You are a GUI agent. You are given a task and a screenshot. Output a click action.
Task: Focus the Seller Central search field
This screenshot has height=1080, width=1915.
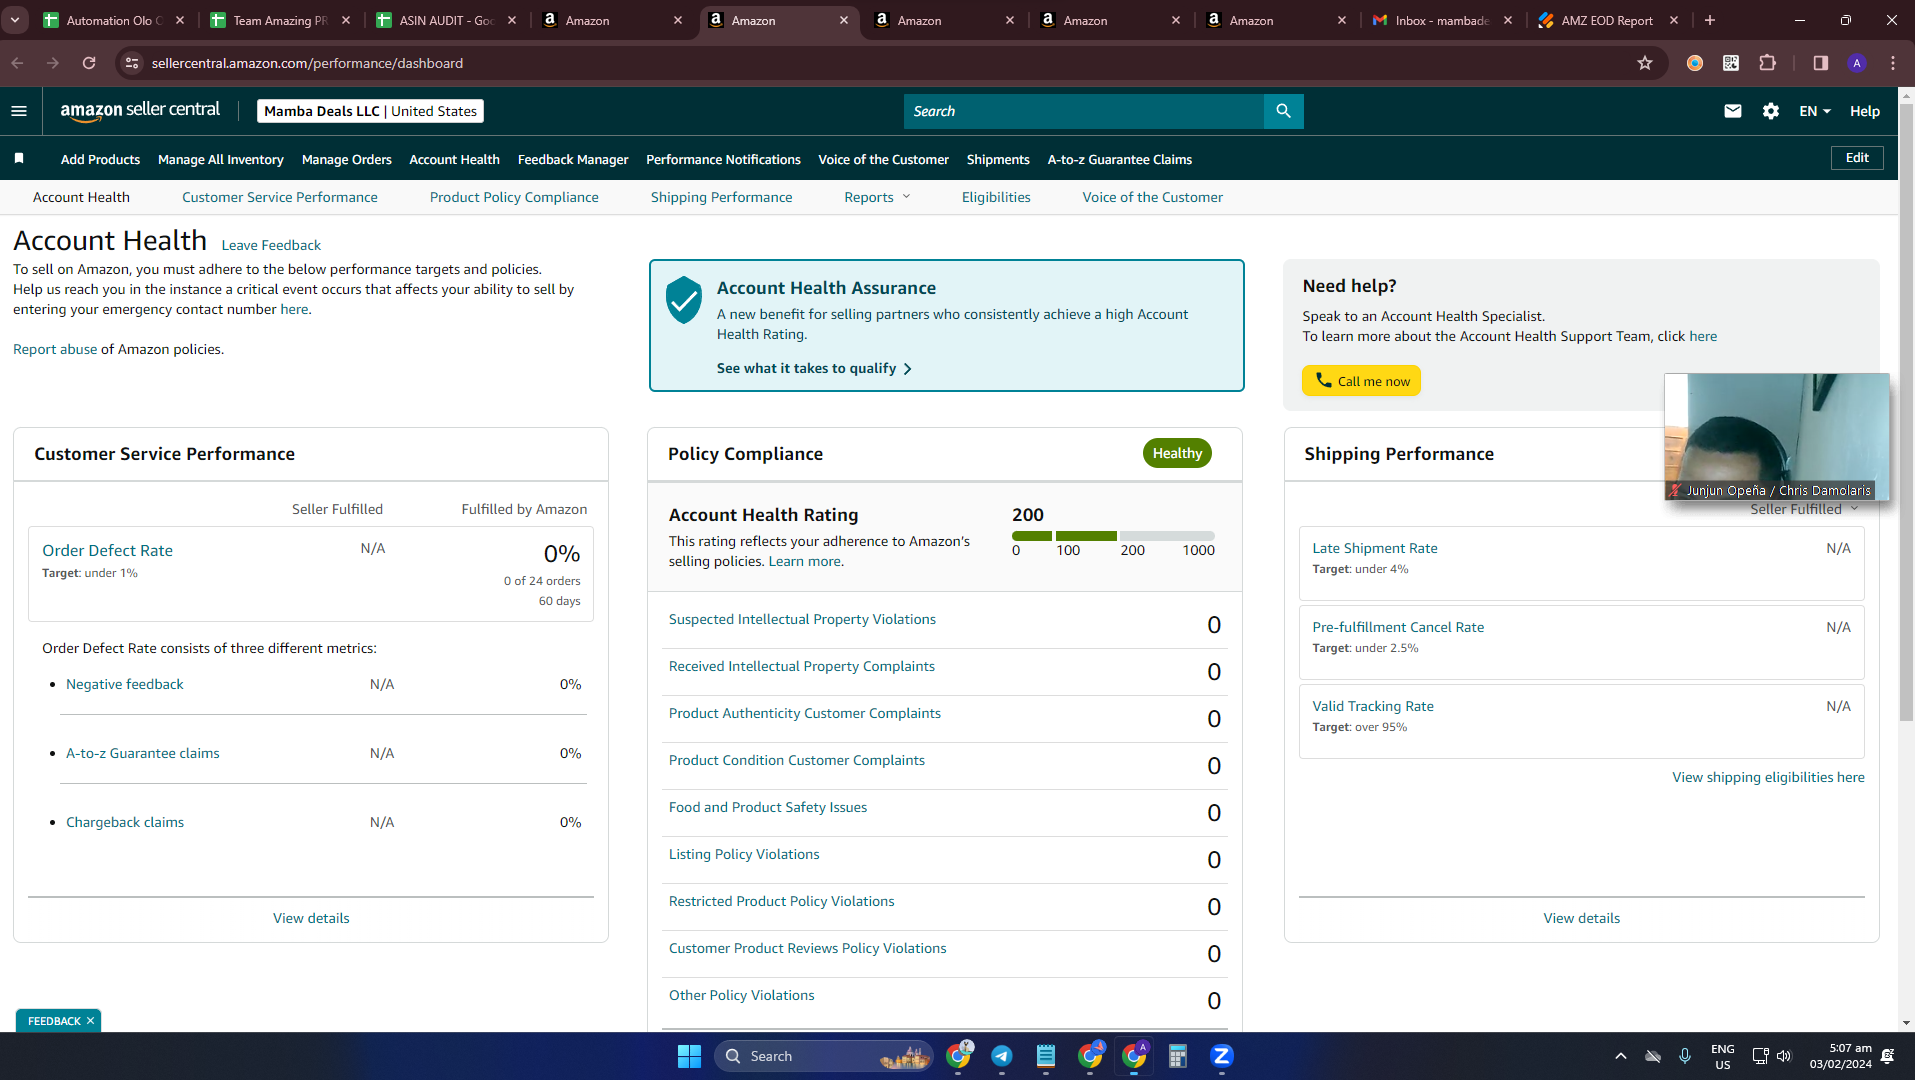(1084, 111)
